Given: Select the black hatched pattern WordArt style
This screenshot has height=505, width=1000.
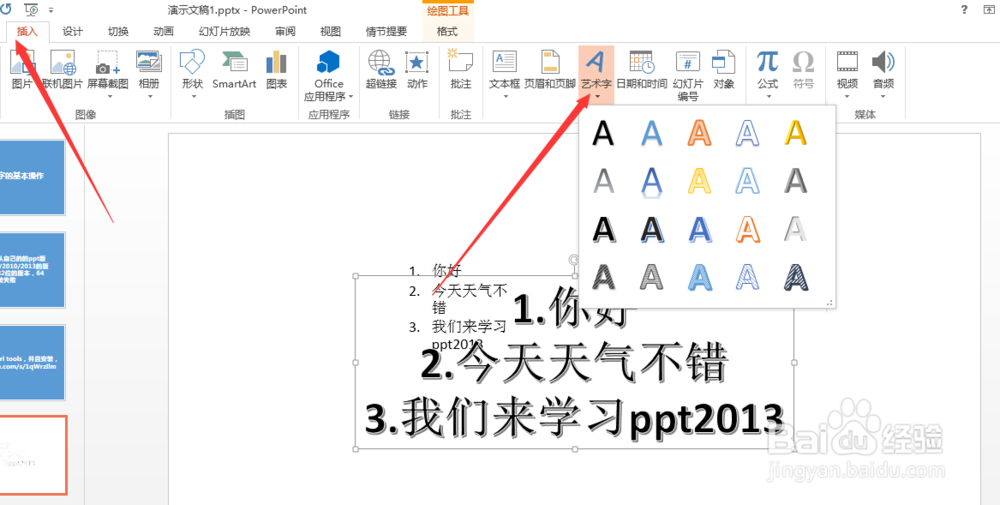Looking at the screenshot, I should point(603,277).
